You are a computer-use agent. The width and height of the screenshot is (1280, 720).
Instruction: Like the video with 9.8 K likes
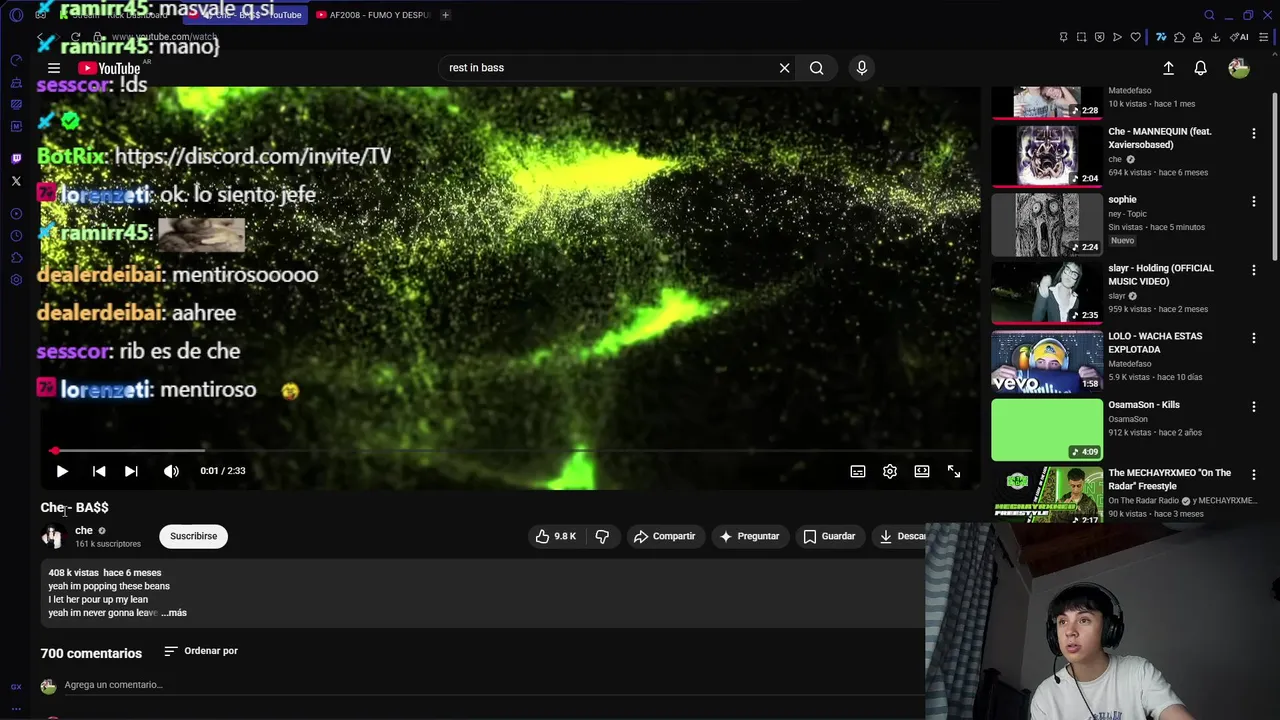[x=556, y=537]
